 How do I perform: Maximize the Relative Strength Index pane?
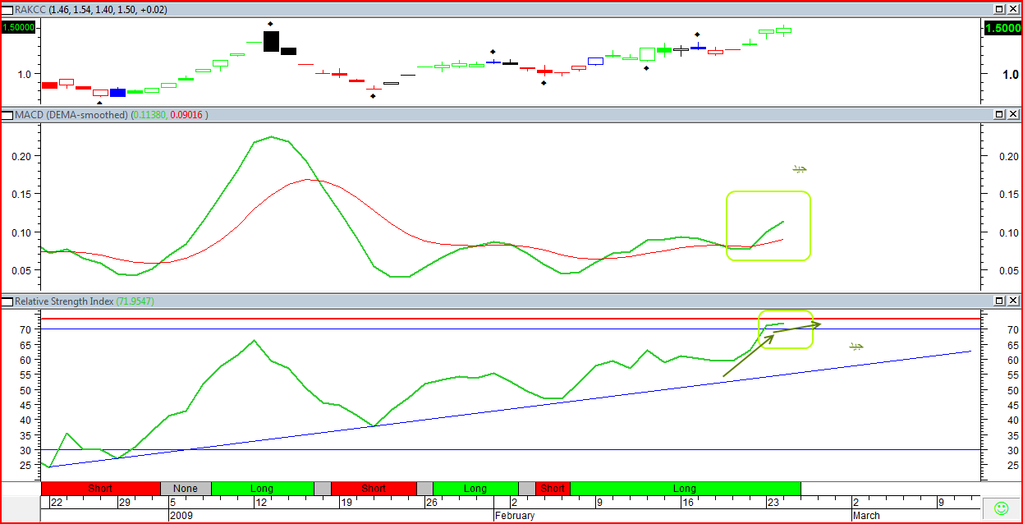coord(998,301)
